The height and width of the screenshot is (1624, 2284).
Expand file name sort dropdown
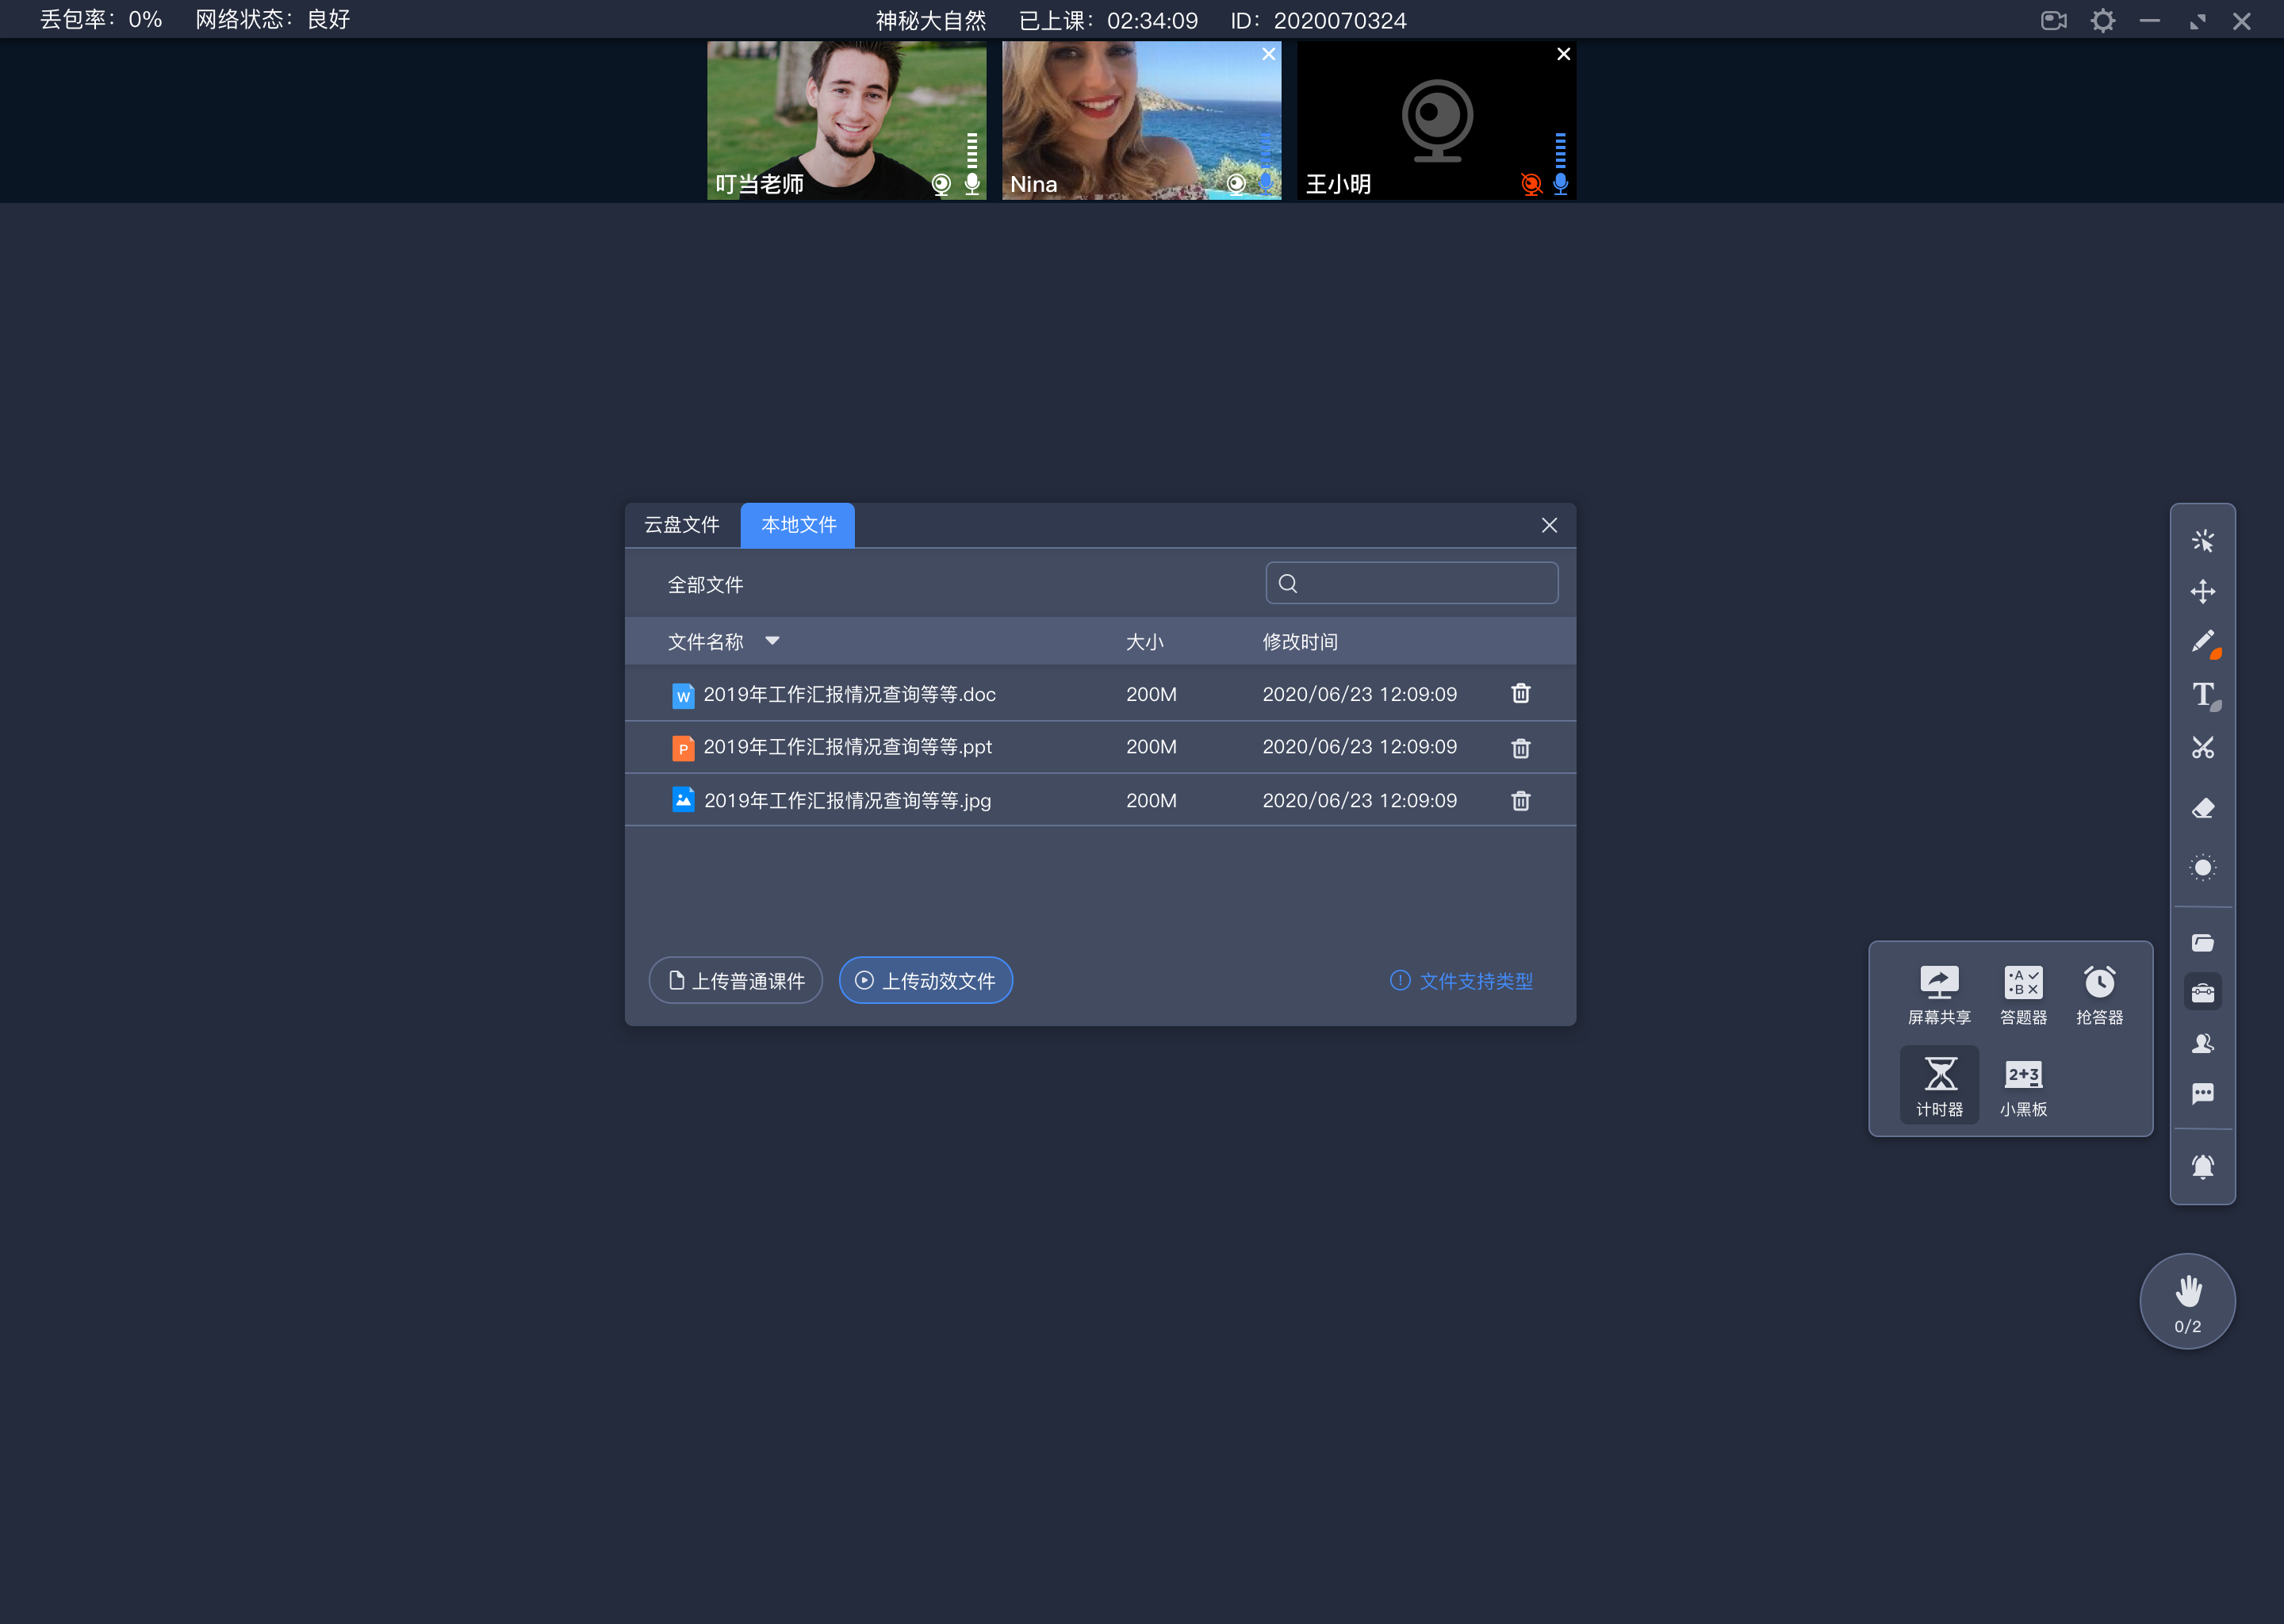point(775,640)
